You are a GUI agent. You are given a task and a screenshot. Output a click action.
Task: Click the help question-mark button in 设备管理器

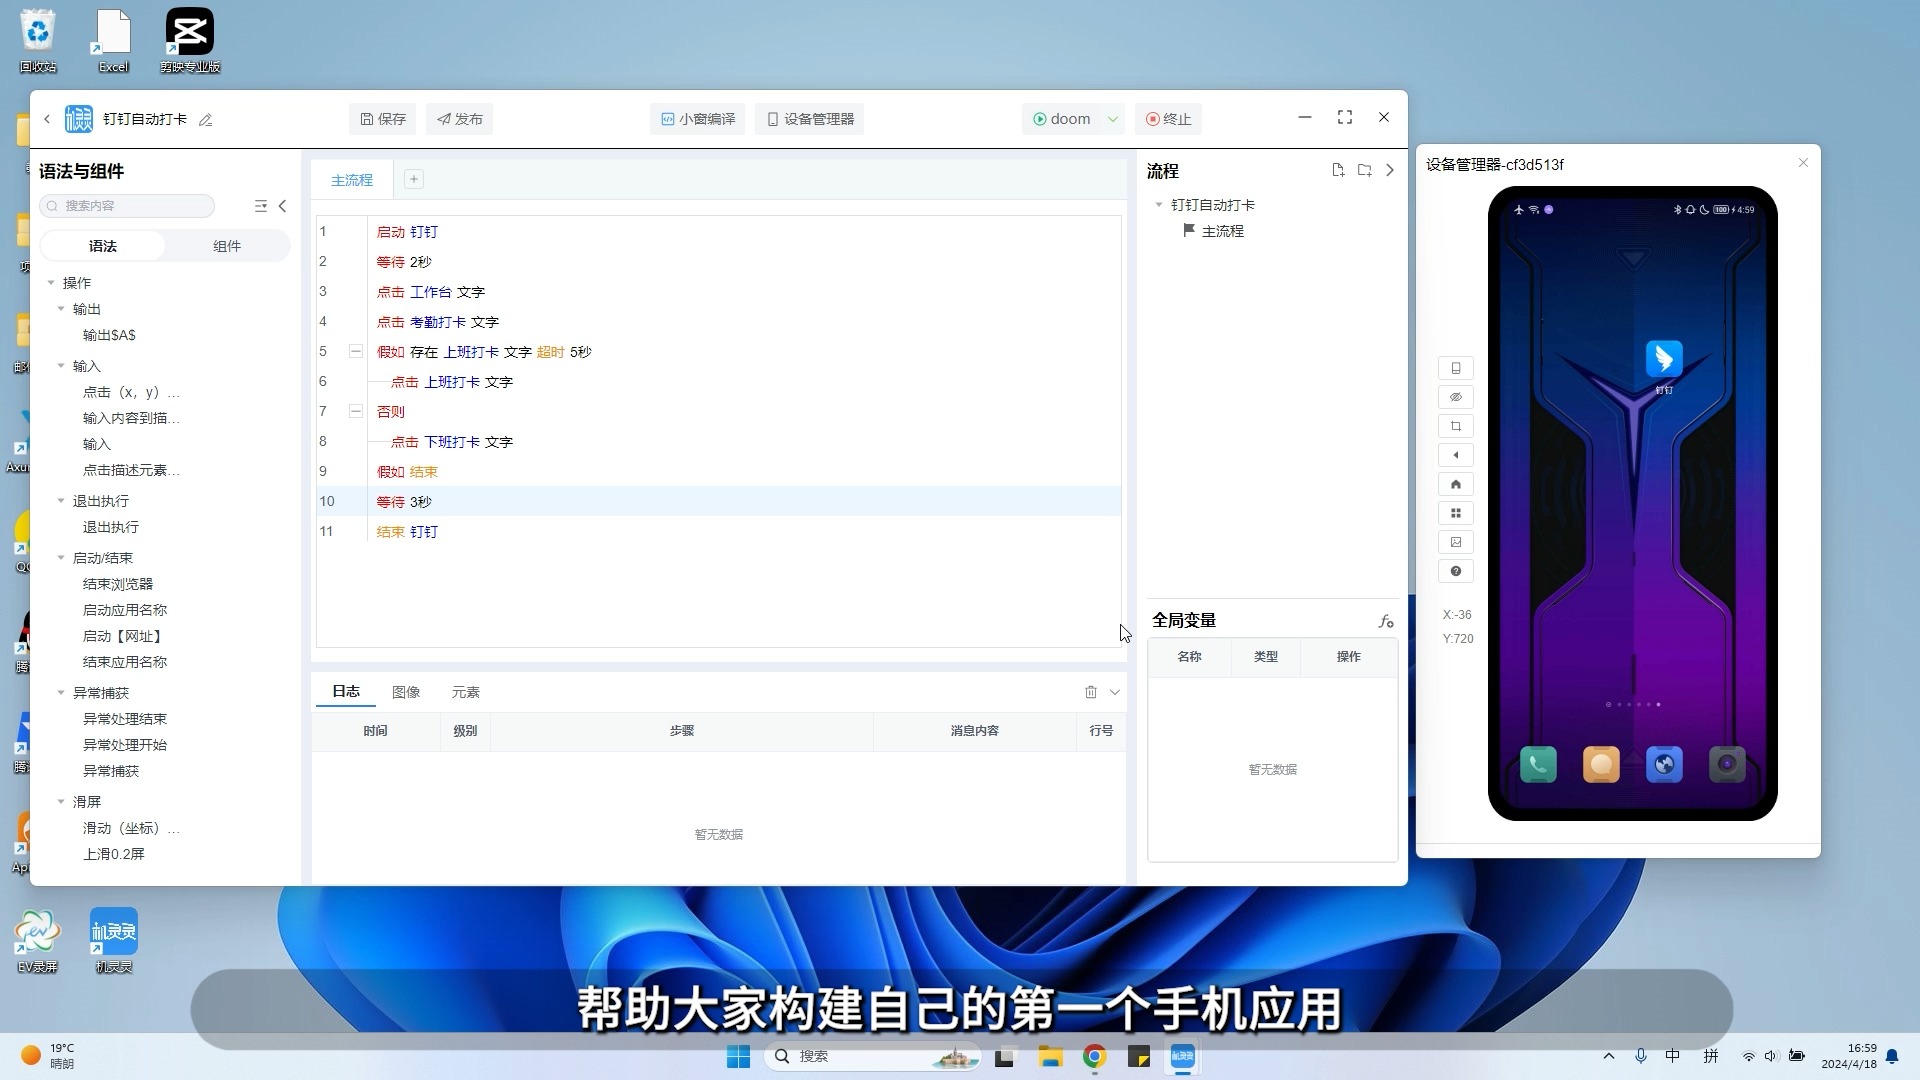click(x=1456, y=571)
